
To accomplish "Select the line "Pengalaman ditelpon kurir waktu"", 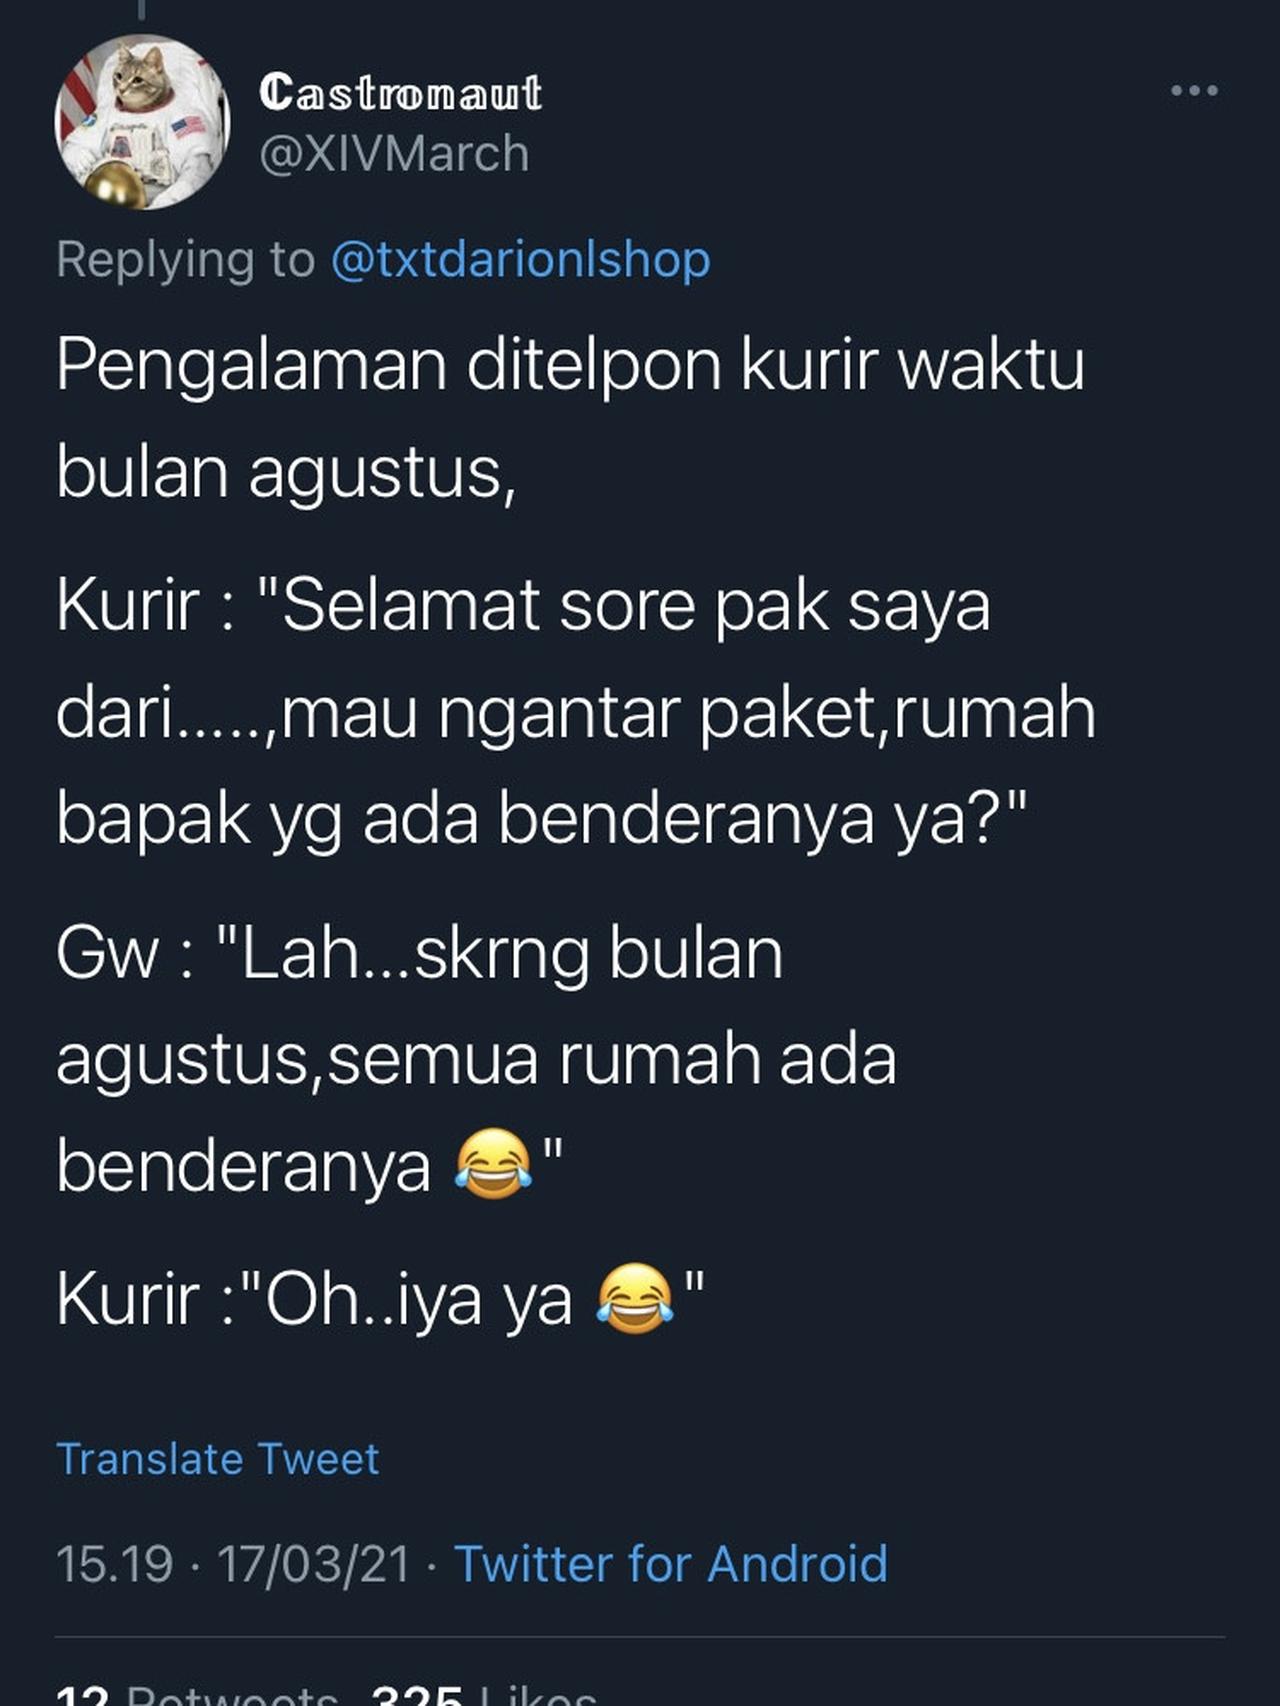I will click(x=570, y=366).
